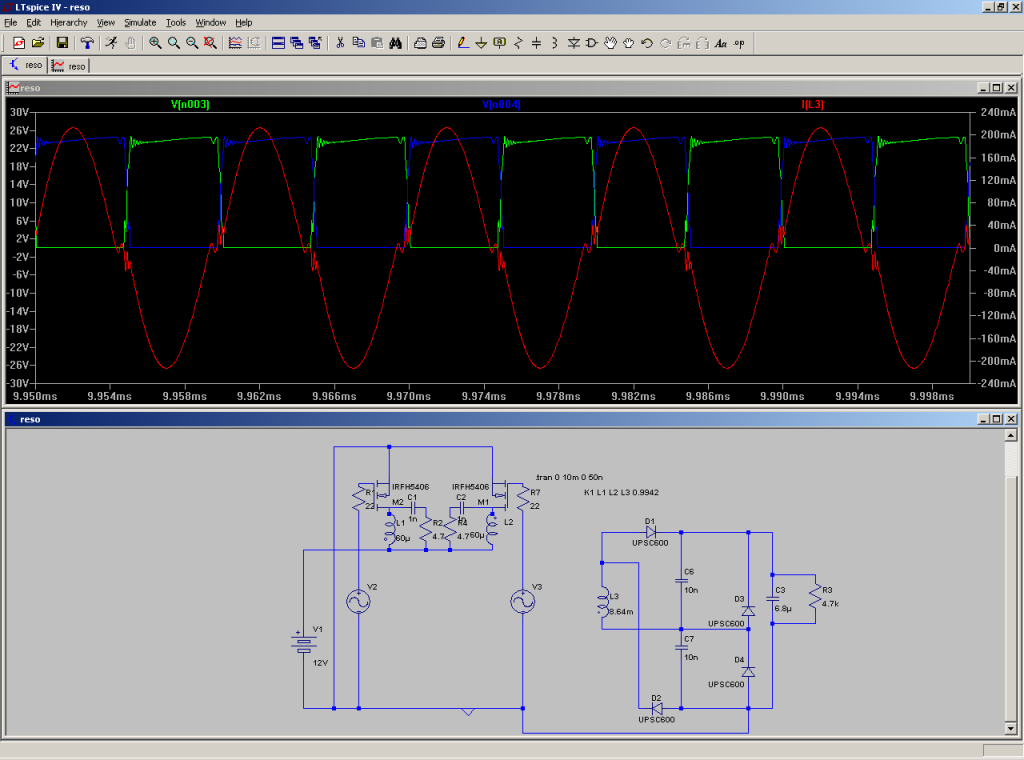Screen dimensions: 1024x760
Task: Open the Control Panel hammer icon
Action: click(87, 43)
